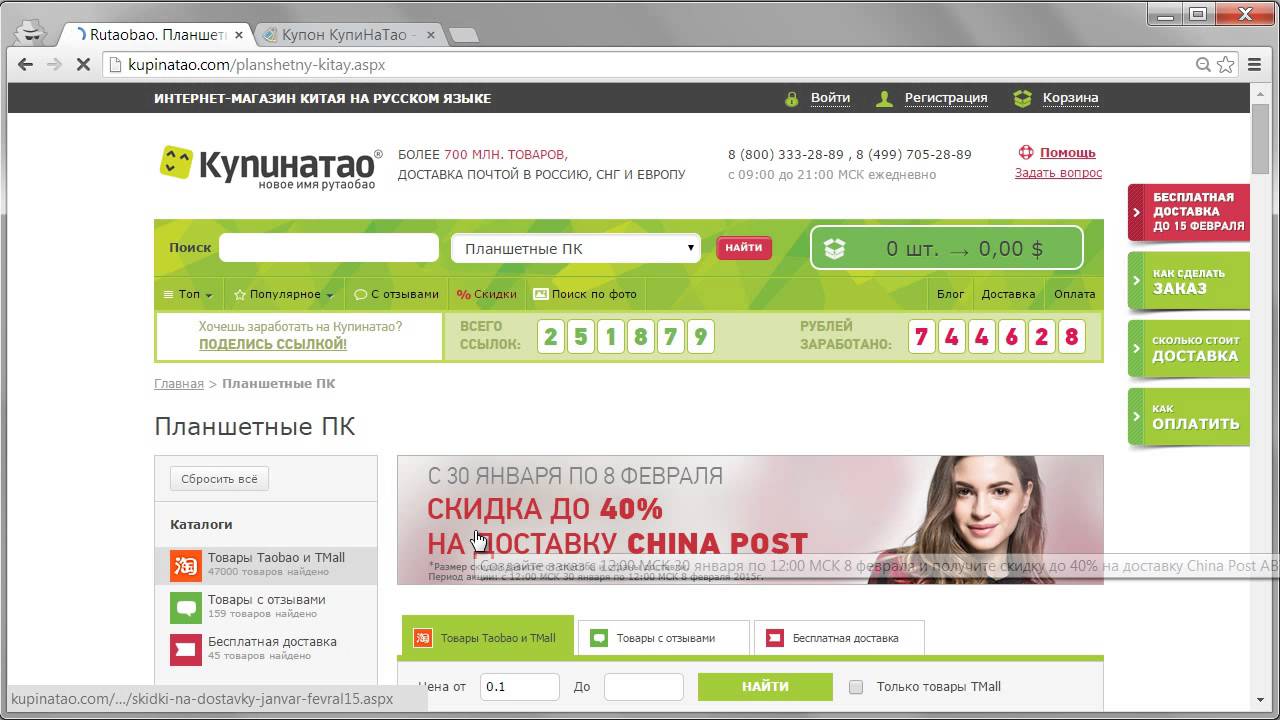Open Chrome menu hamburger icon
This screenshot has height=720, width=1280.
(x=1253, y=65)
